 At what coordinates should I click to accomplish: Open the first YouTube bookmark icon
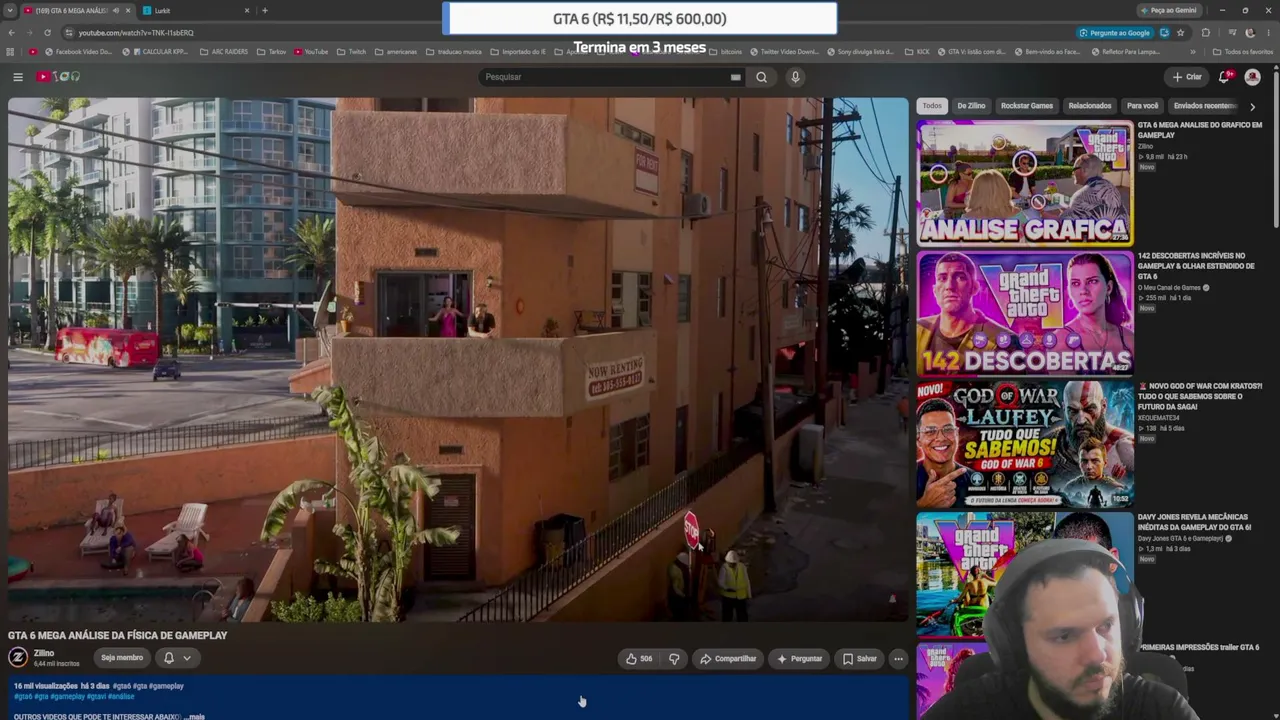33,52
